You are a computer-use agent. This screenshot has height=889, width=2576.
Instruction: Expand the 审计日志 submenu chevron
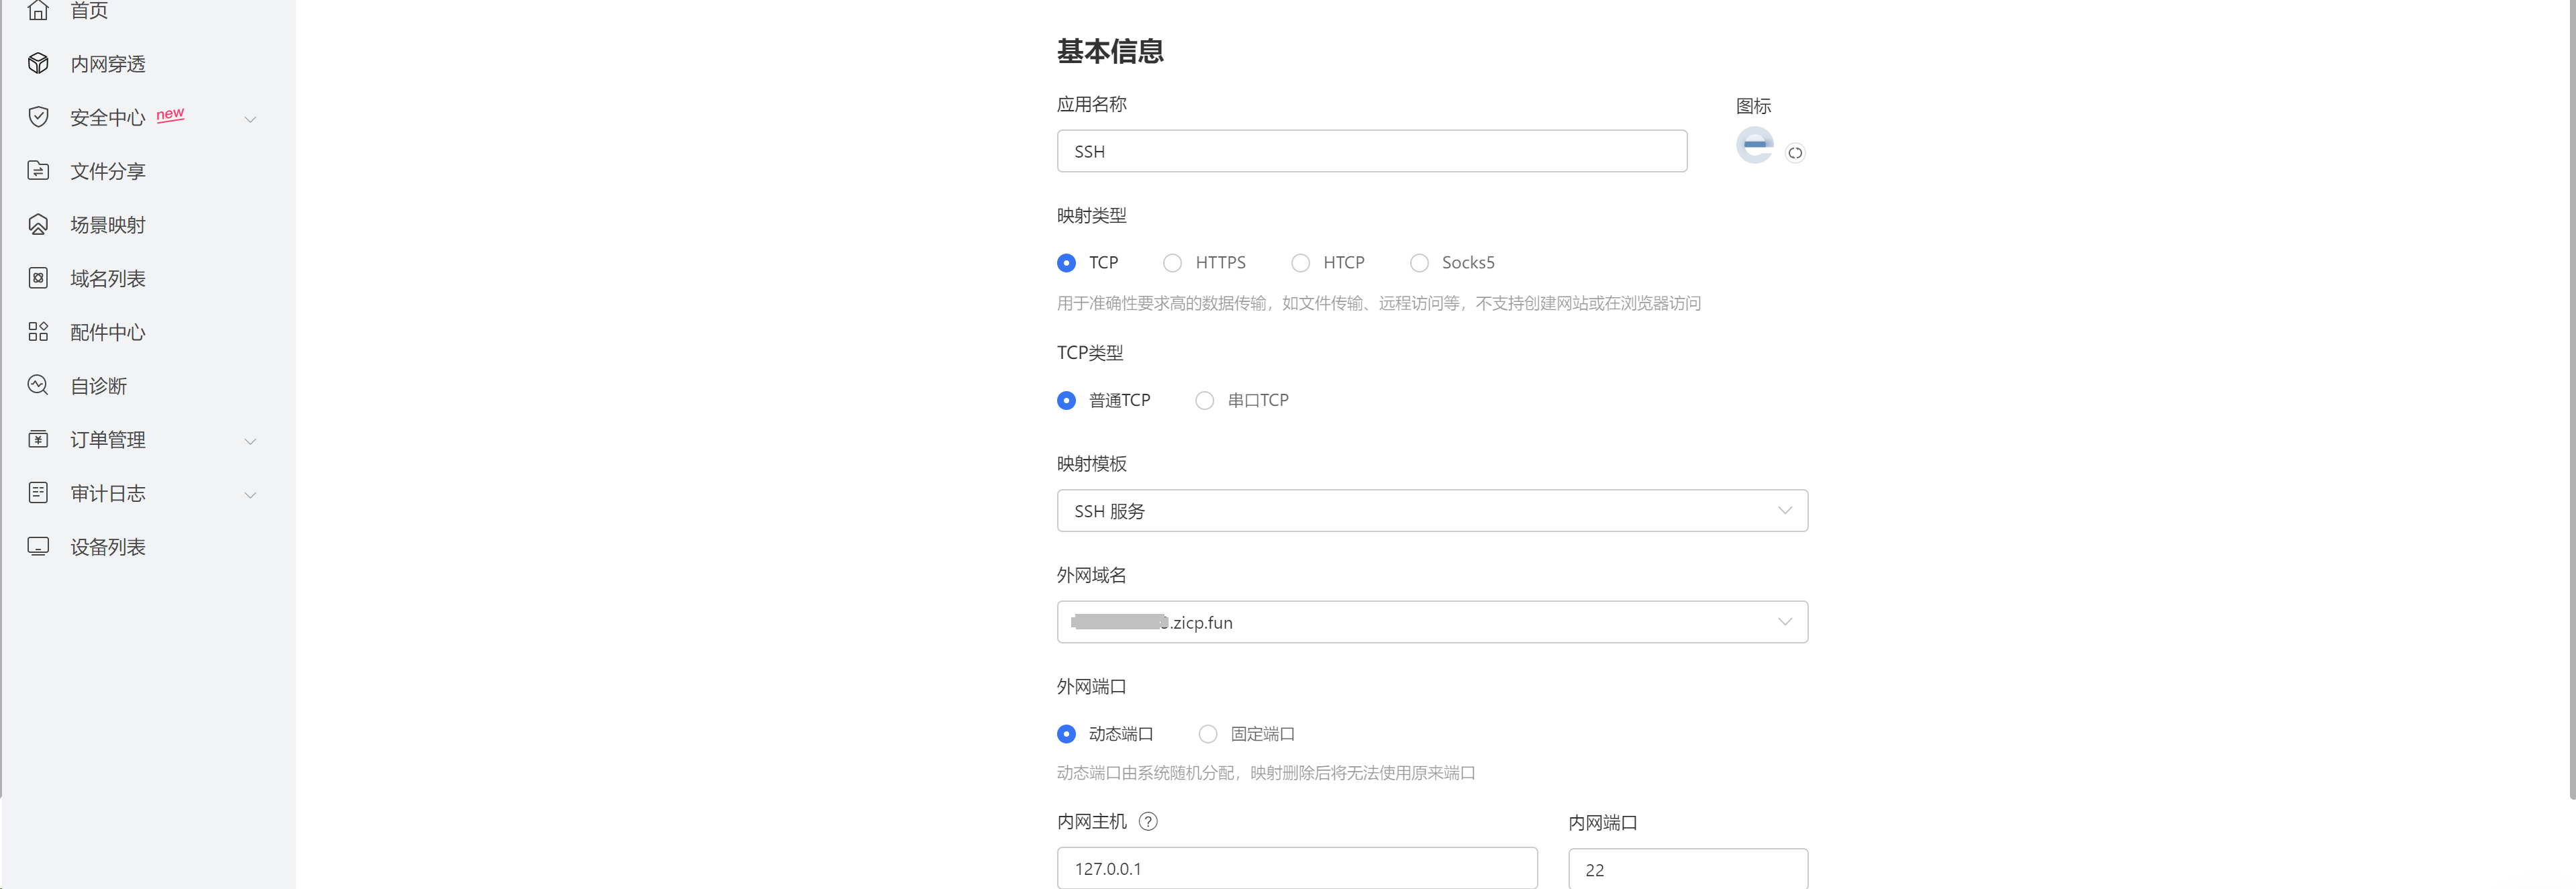coord(250,495)
